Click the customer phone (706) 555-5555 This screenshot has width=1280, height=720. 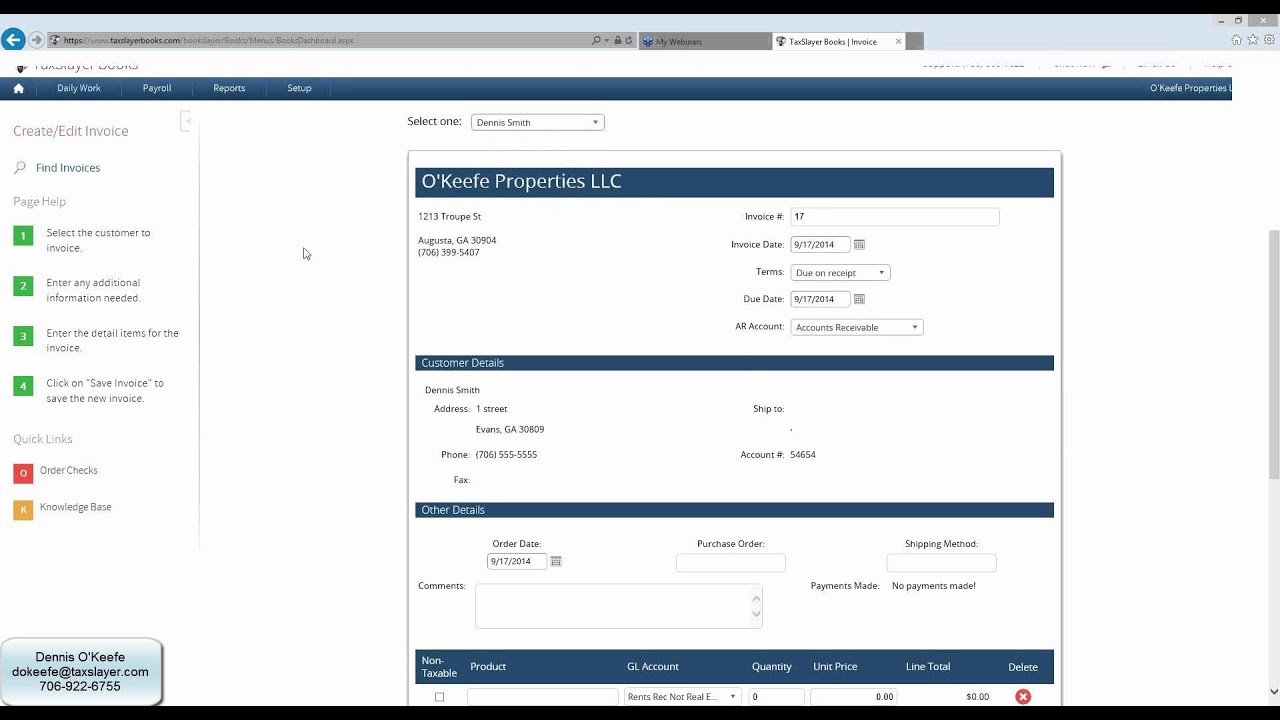coord(506,455)
